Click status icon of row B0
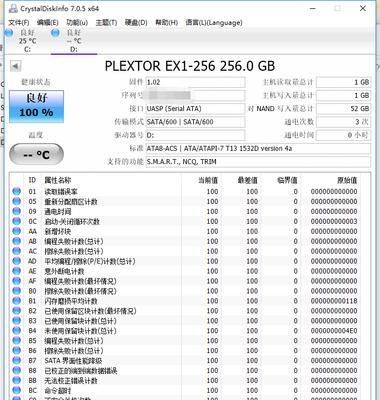 16,291
